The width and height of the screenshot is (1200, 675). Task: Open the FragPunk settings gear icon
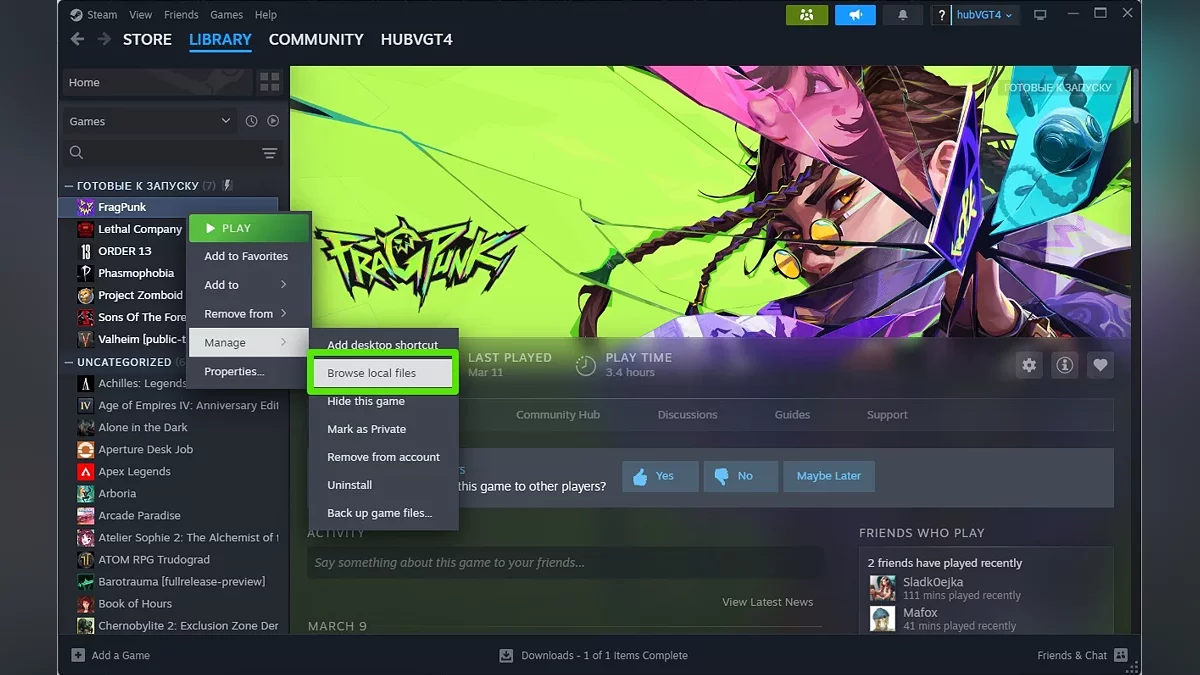coord(1028,365)
